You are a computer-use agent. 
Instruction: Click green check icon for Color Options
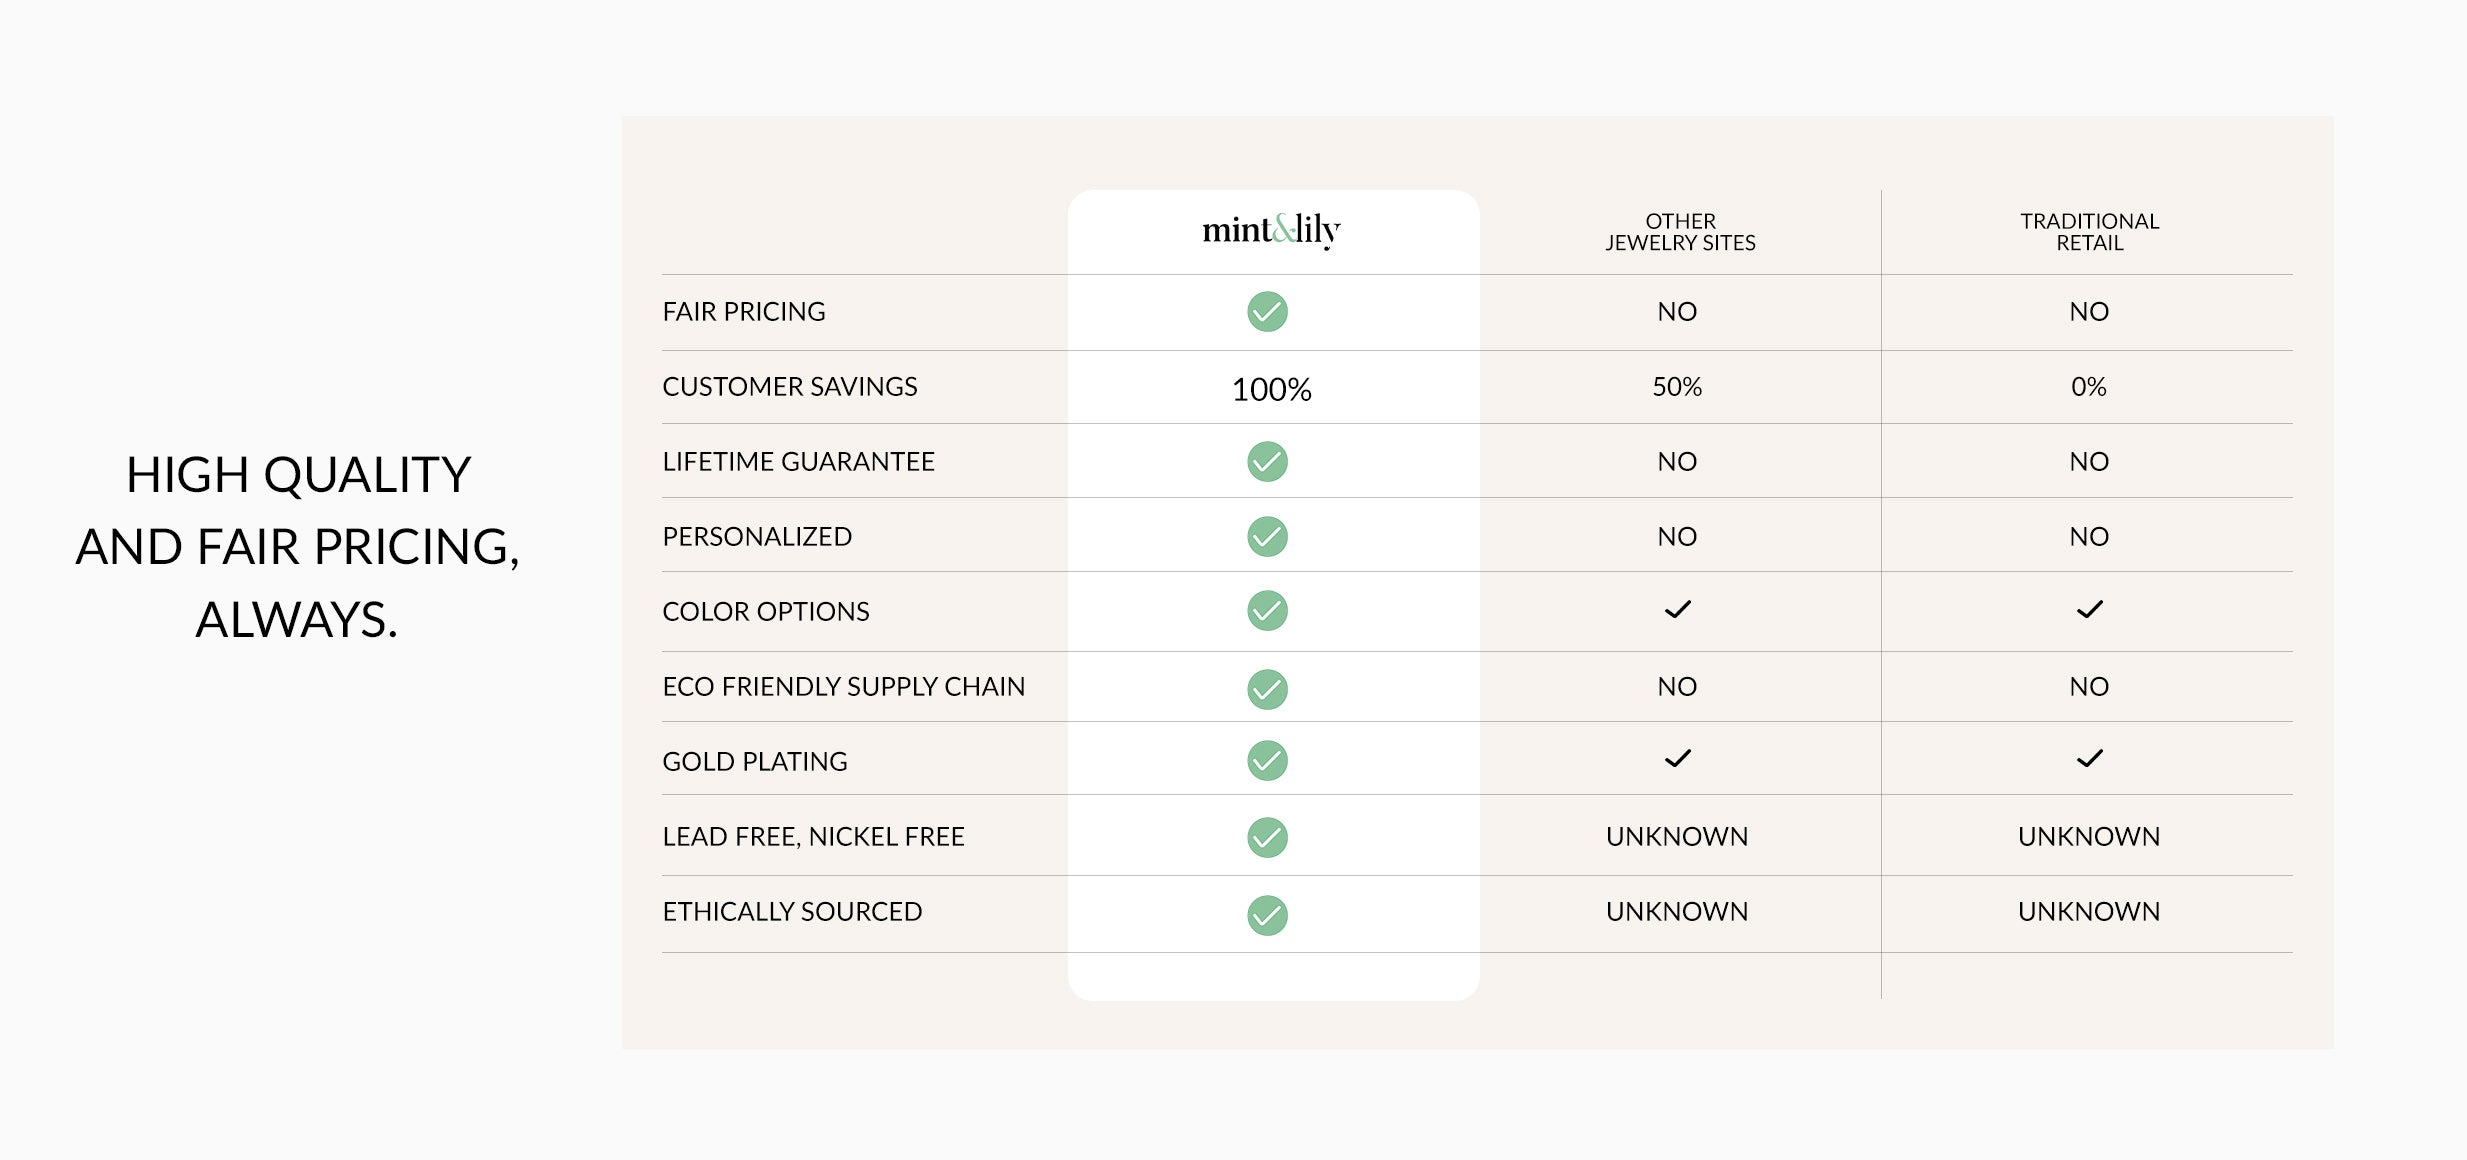1267,610
